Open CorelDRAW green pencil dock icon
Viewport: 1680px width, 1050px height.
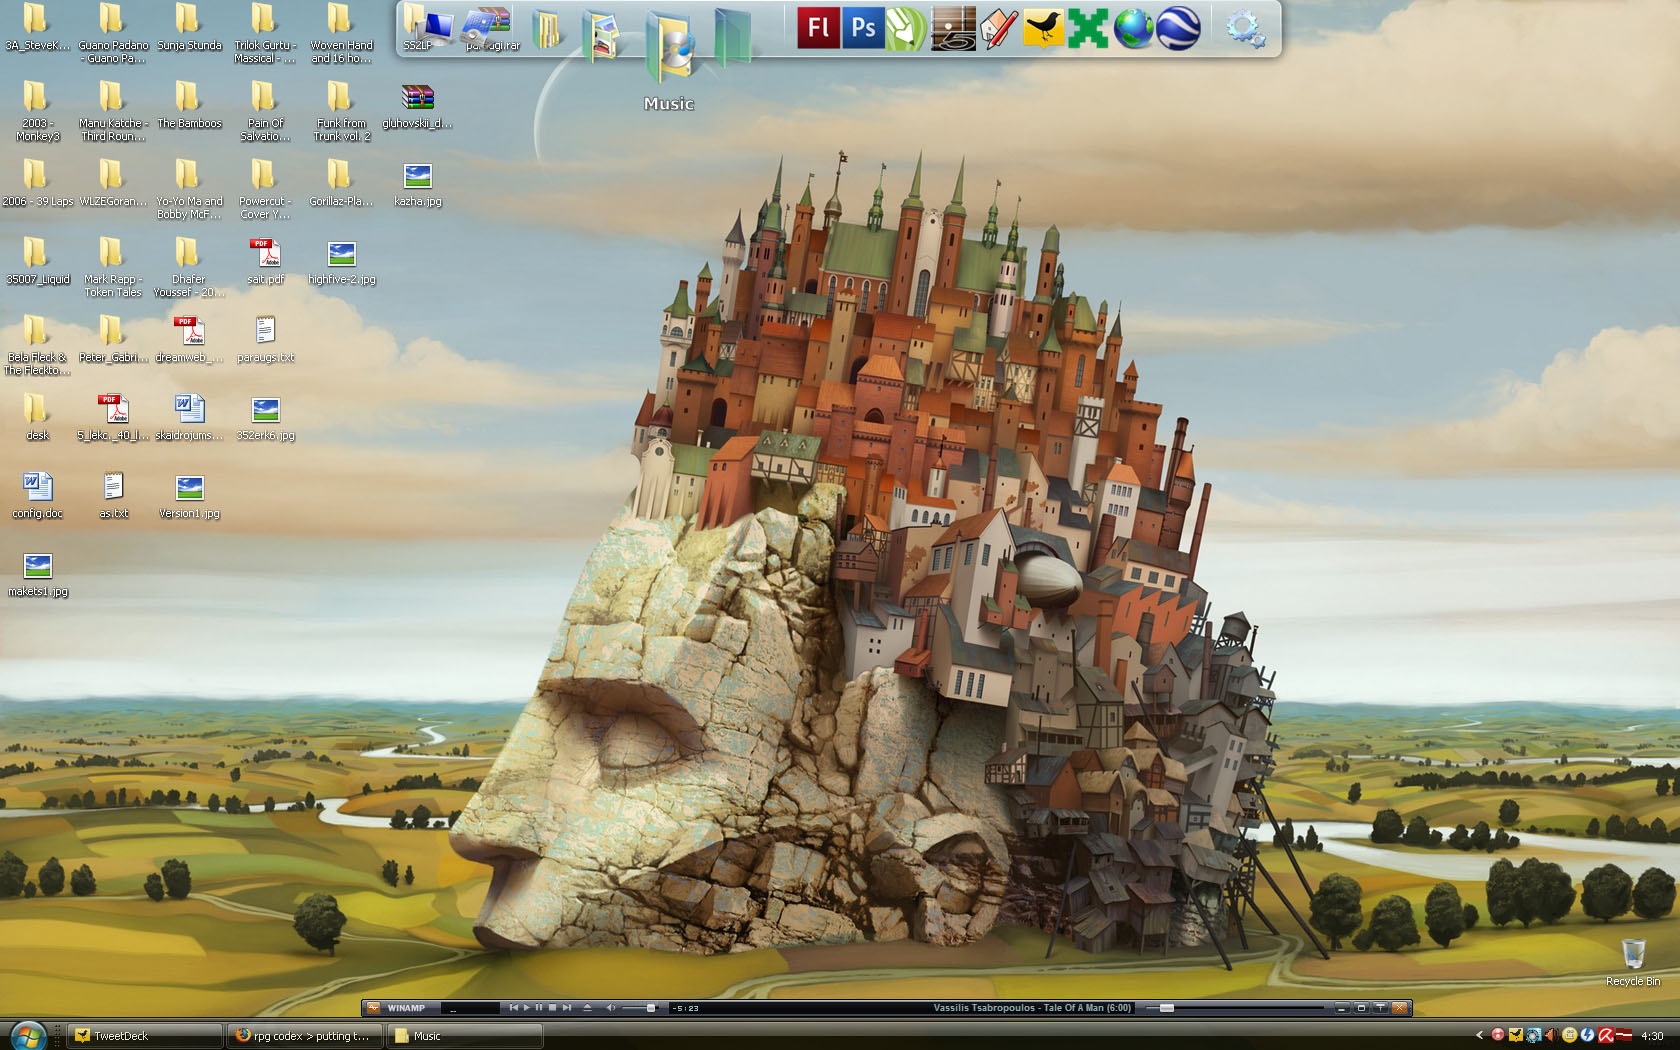[906, 27]
